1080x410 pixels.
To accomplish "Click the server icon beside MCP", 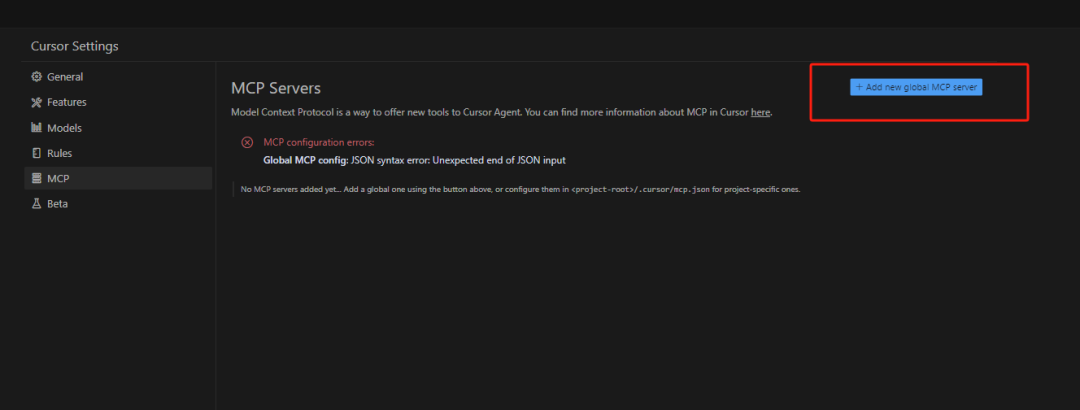I will point(37,178).
